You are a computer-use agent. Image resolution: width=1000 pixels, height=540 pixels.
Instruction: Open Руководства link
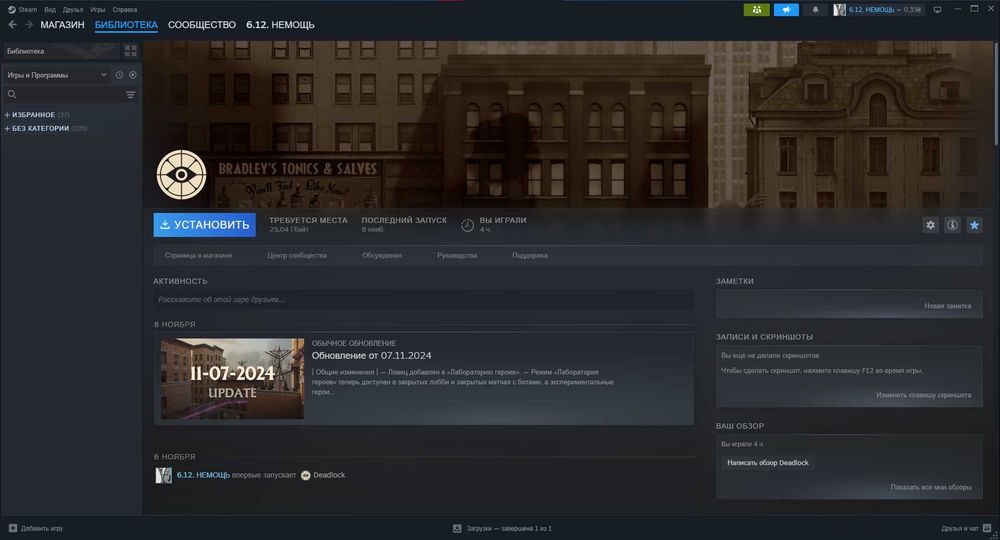pyautogui.click(x=457, y=255)
